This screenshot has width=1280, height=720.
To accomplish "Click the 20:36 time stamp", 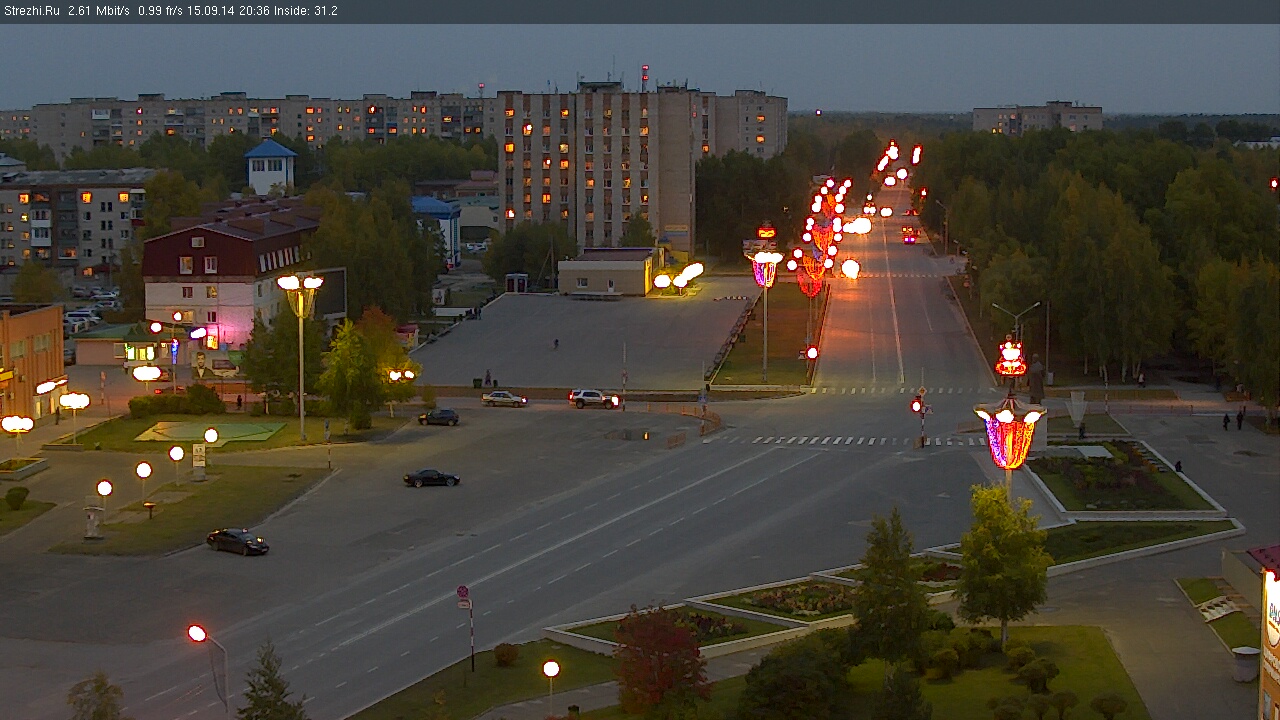I will tap(254, 11).
